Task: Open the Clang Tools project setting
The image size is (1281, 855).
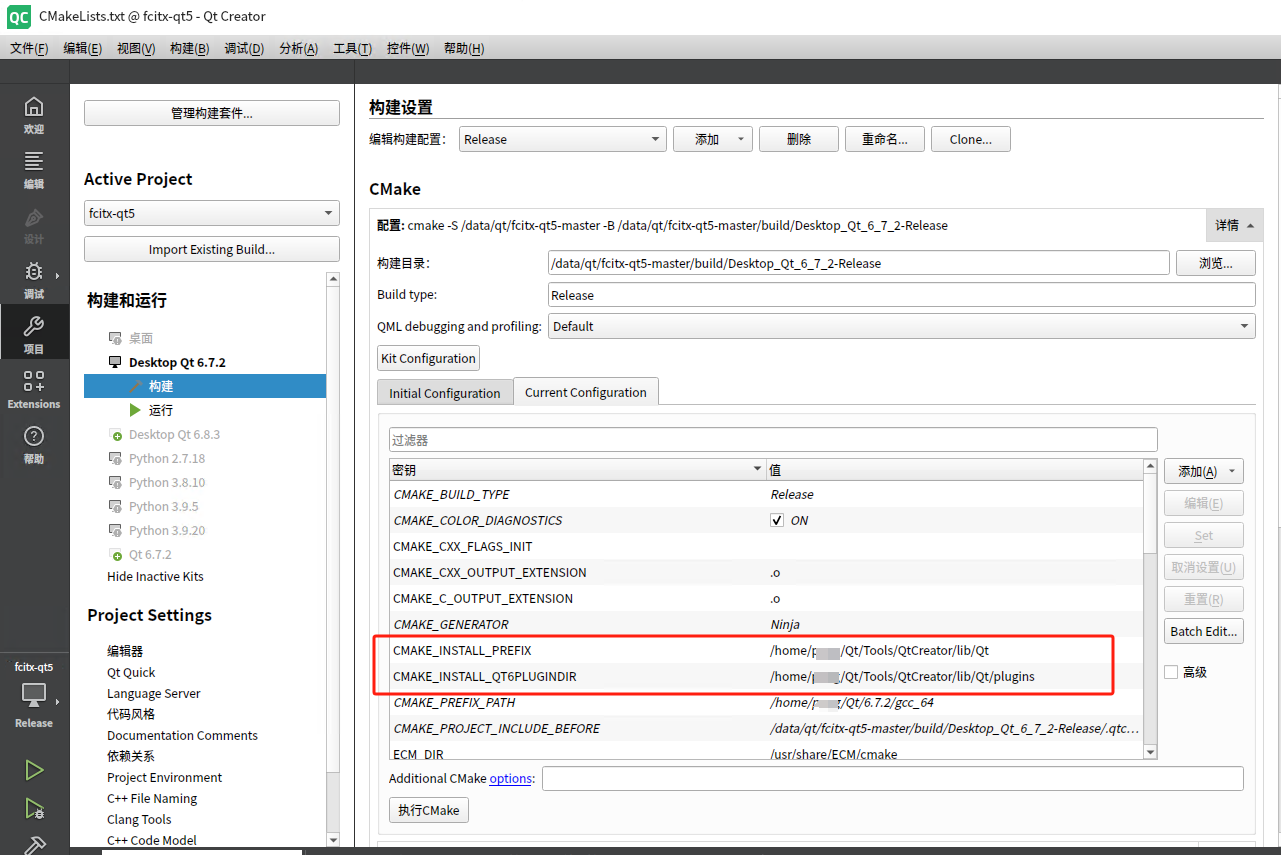Action: pos(139,820)
